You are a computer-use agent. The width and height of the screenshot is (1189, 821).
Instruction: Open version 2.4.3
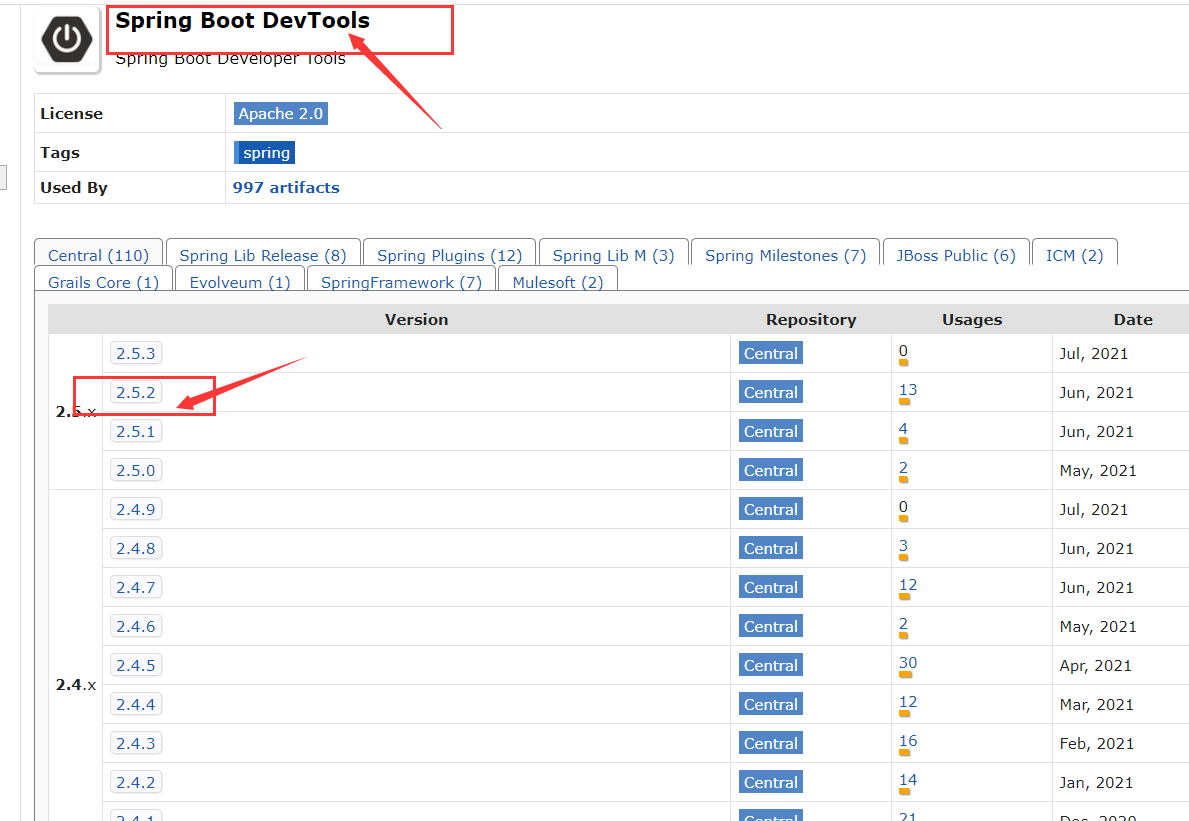pos(136,744)
